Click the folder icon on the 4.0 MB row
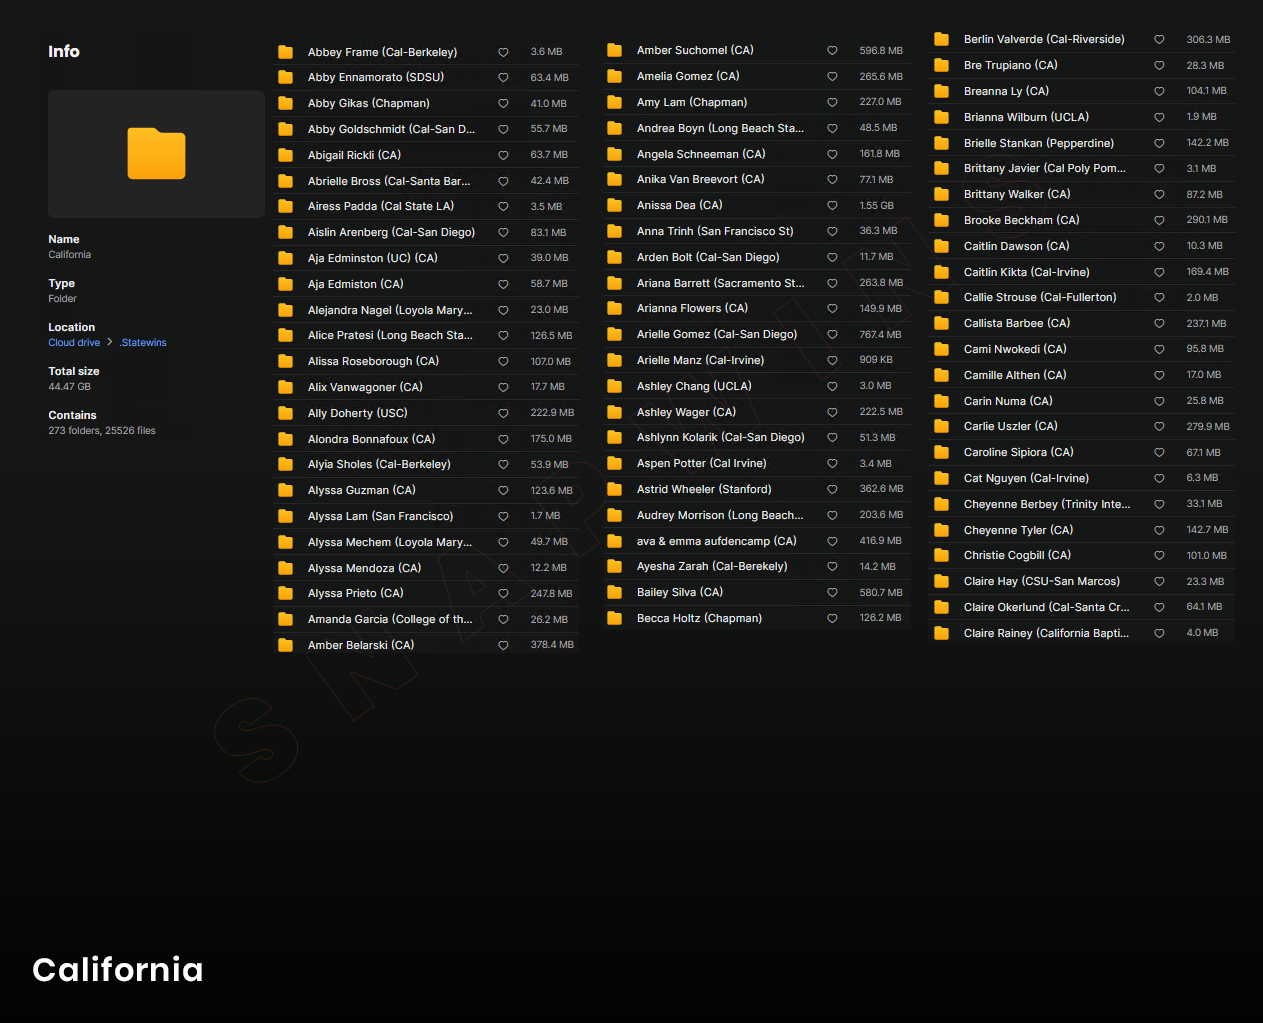The image size is (1263, 1023). [x=942, y=633]
